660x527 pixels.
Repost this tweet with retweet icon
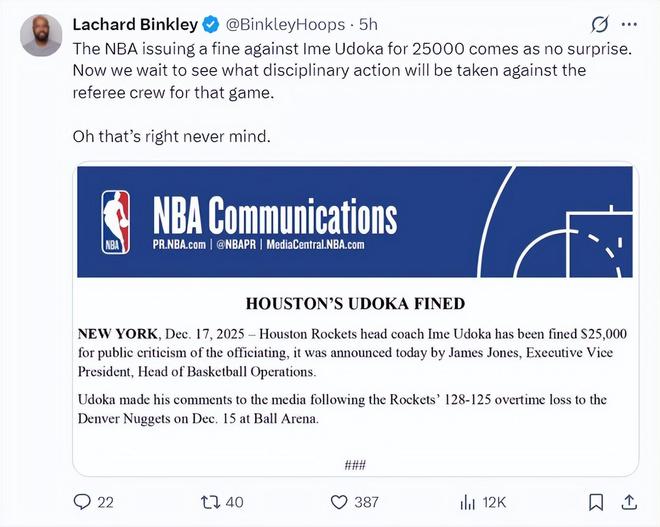(210, 502)
